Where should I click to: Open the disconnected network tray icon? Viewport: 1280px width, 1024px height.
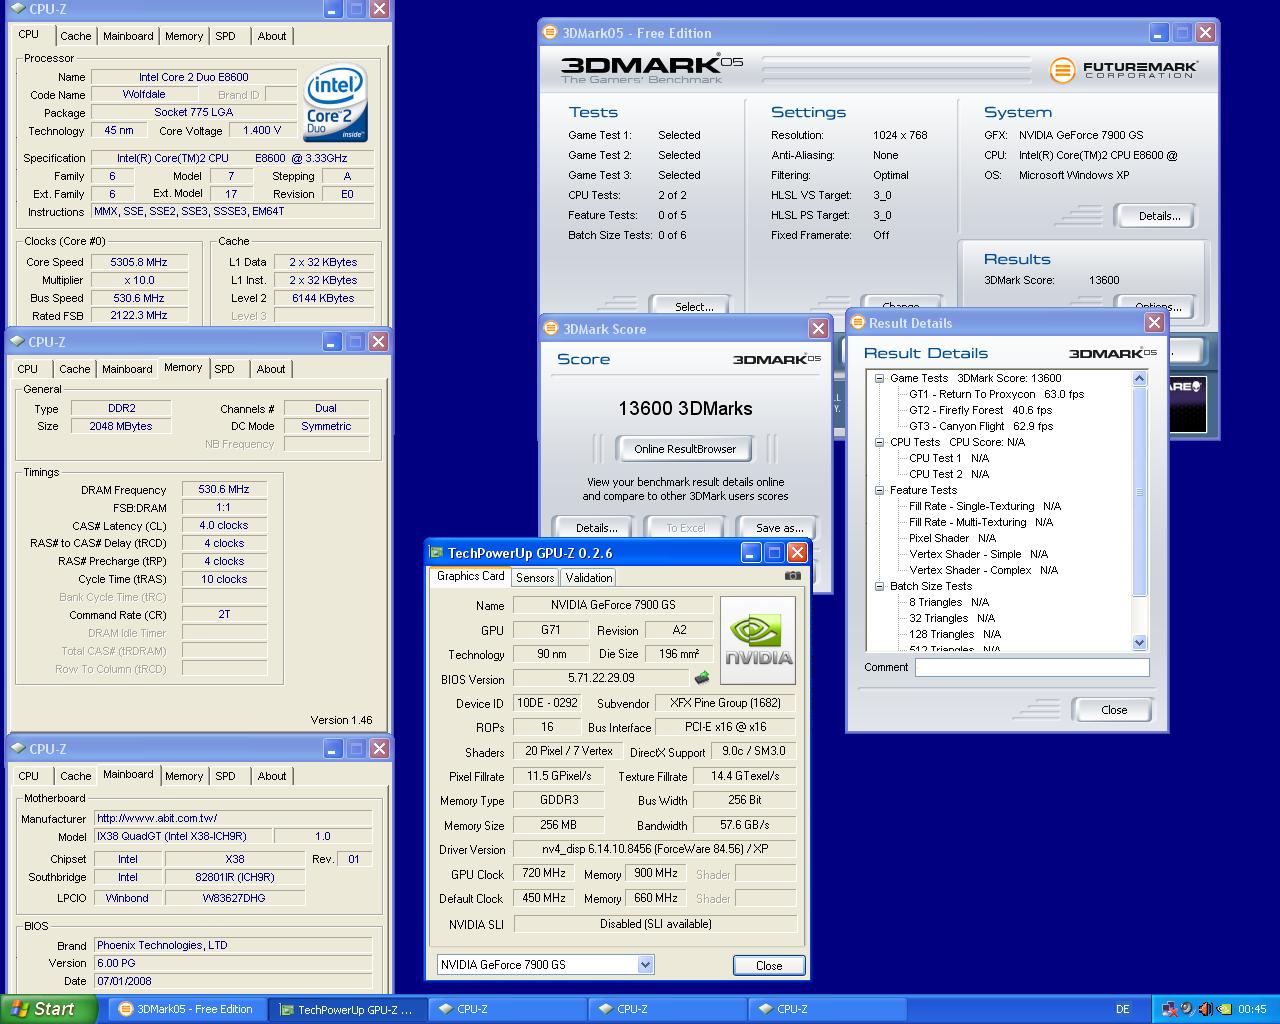(x=1169, y=1009)
